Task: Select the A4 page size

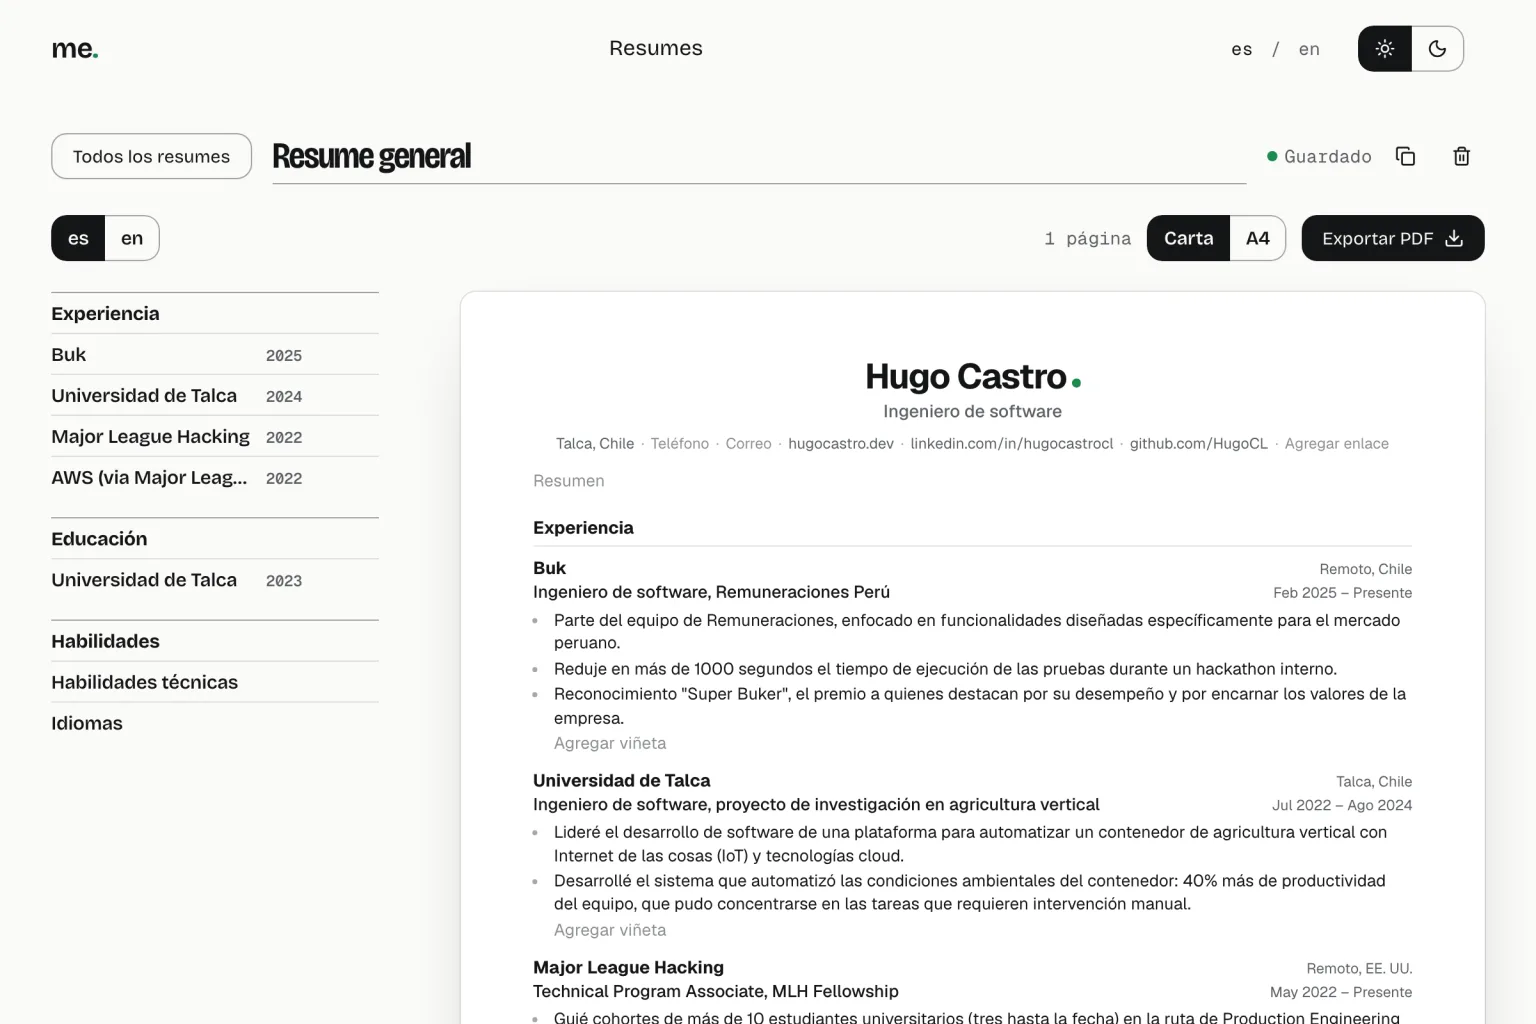Action: click(1258, 238)
